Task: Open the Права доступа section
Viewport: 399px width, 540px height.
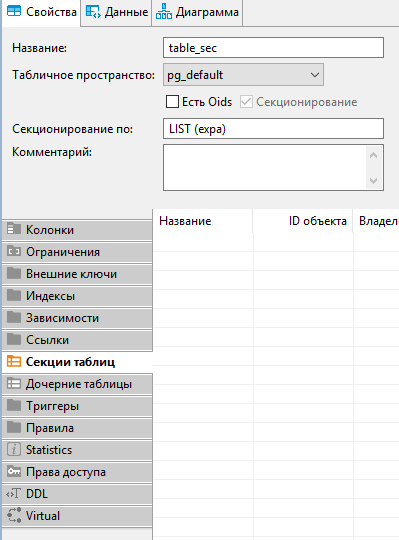Action: click(77, 472)
